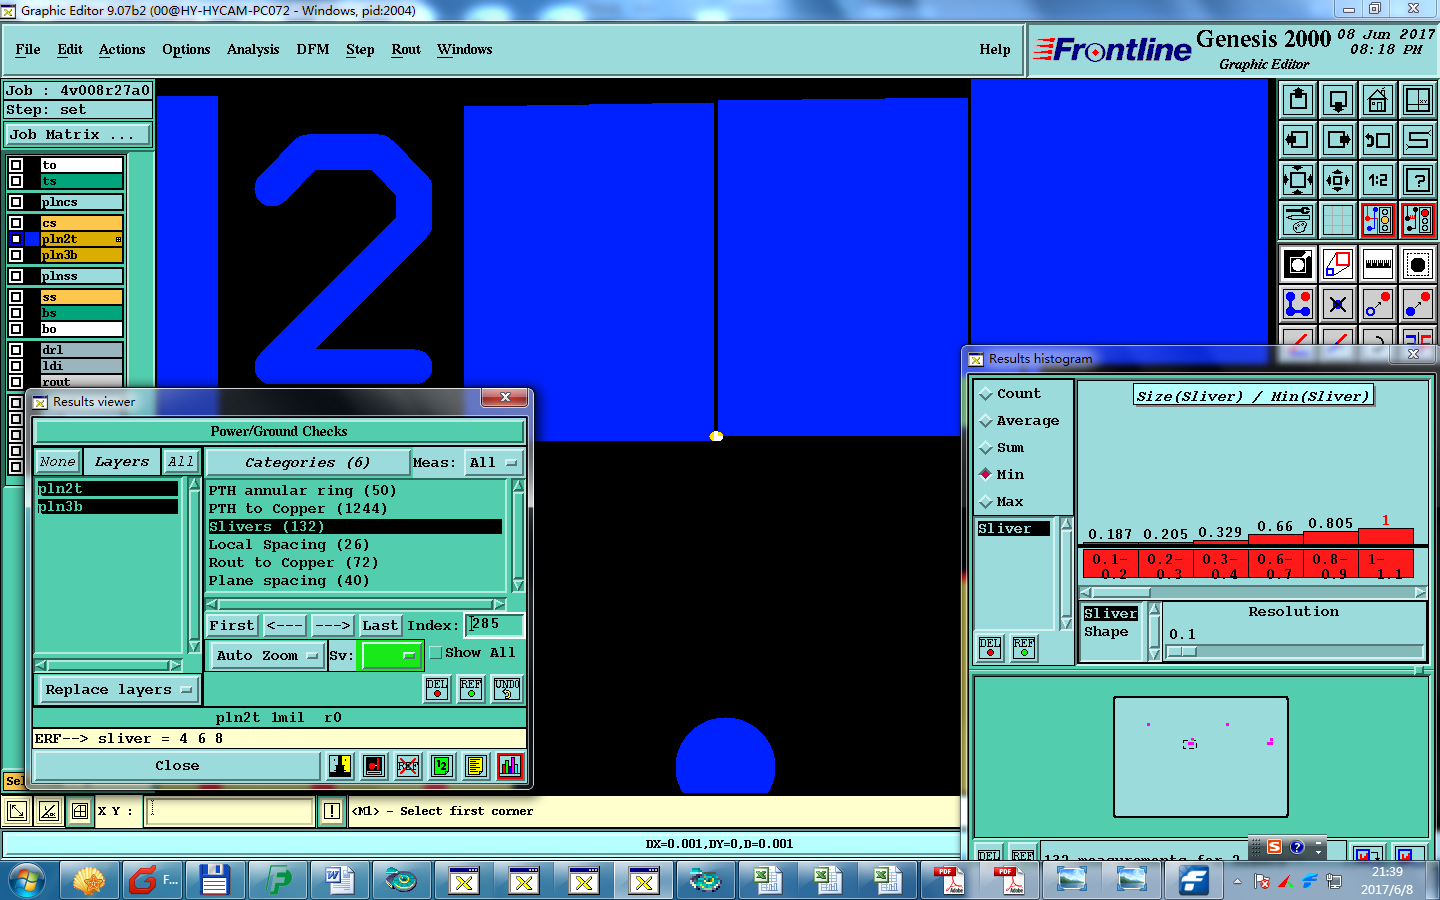
Task: Select the Count radio option
Action: pos(986,394)
